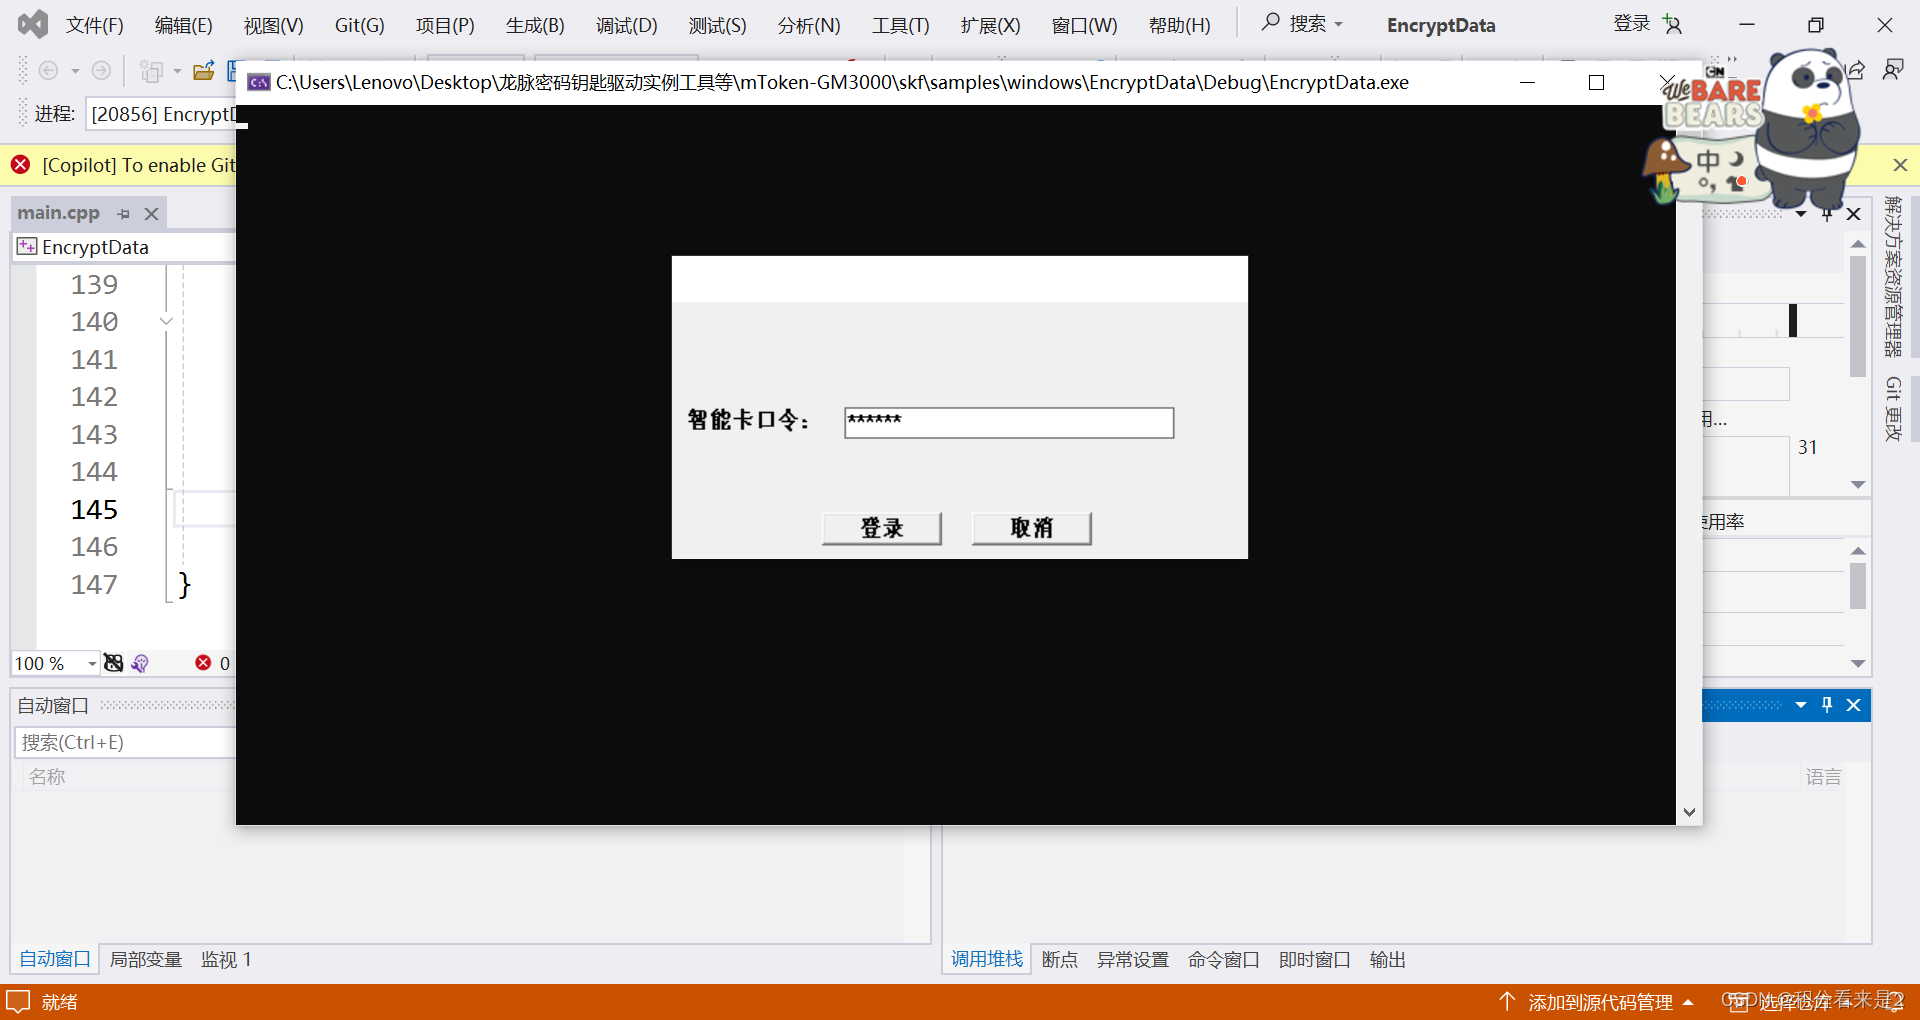Open the EncryptData scope combo box
Viewport: 1920px width, 1020px height.
tap(125, 247)
